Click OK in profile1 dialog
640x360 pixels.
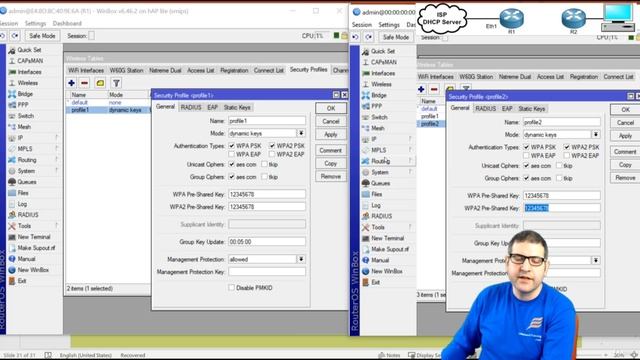[x=331, y=108]
